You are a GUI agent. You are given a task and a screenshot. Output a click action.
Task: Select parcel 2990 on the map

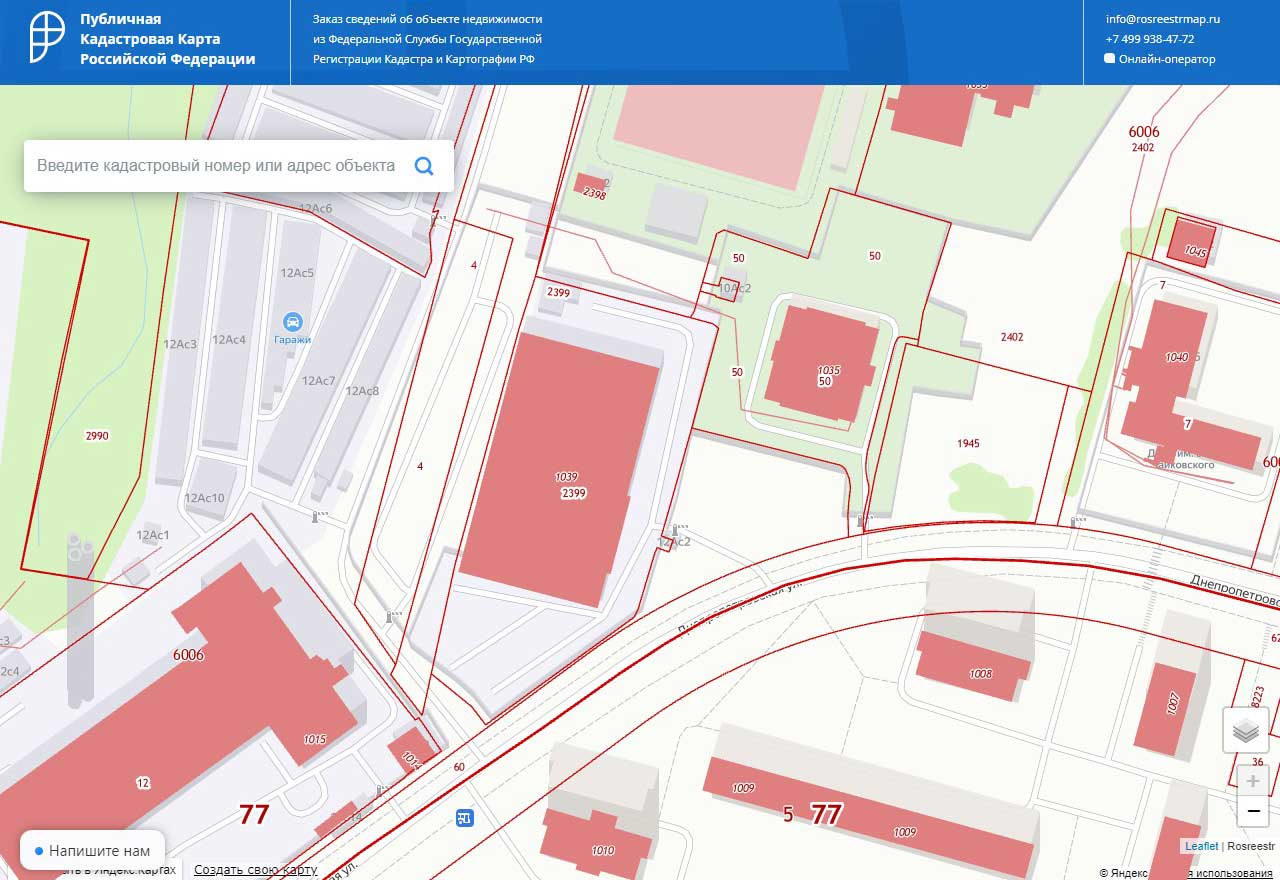click(x=96, y=436)
